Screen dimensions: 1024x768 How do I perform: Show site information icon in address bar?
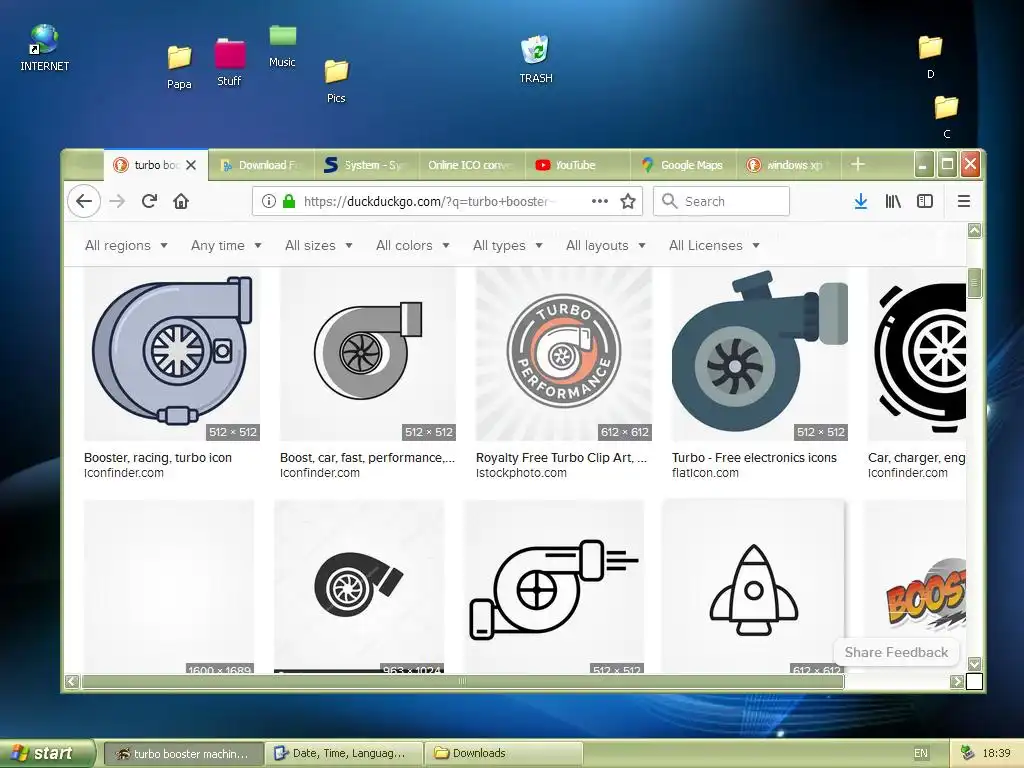click(268, 201)
